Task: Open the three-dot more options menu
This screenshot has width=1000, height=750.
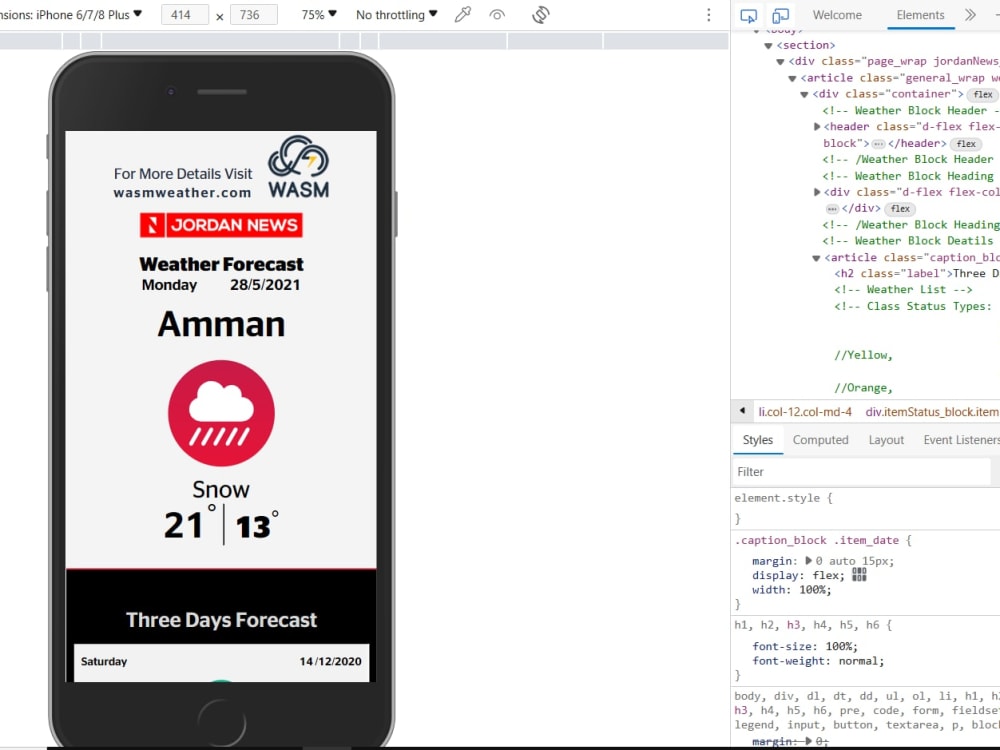Action: tap(709, 15)
